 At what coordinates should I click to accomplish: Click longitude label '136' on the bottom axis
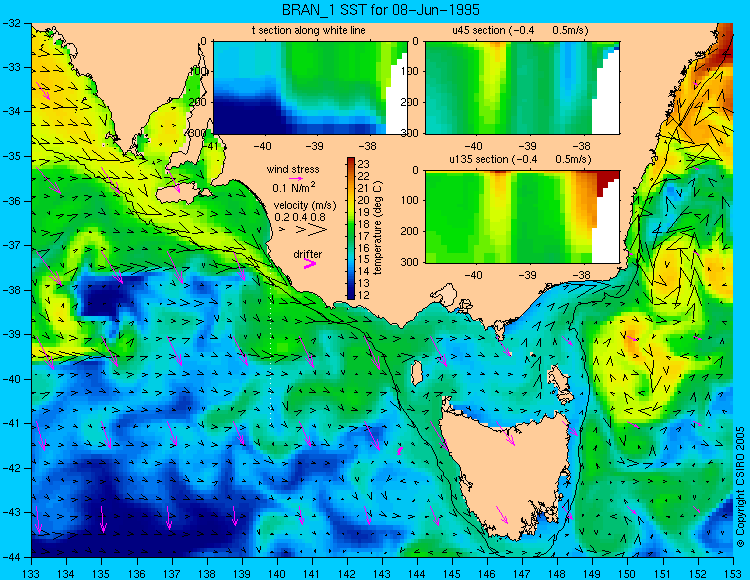pos(136,573)
